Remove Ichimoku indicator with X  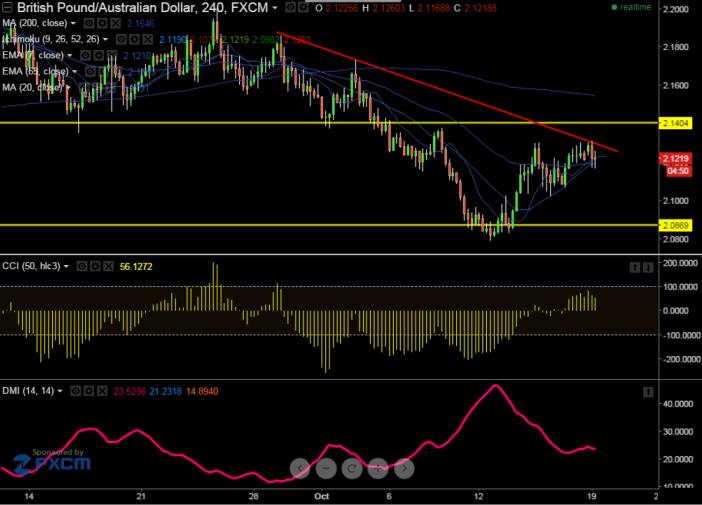(x=148, y=39)
